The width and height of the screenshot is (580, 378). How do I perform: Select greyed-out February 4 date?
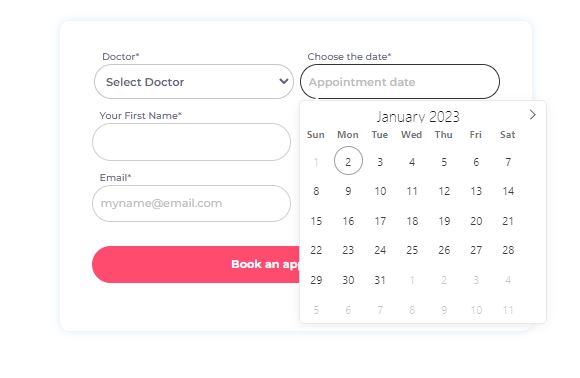click(508, 280)
